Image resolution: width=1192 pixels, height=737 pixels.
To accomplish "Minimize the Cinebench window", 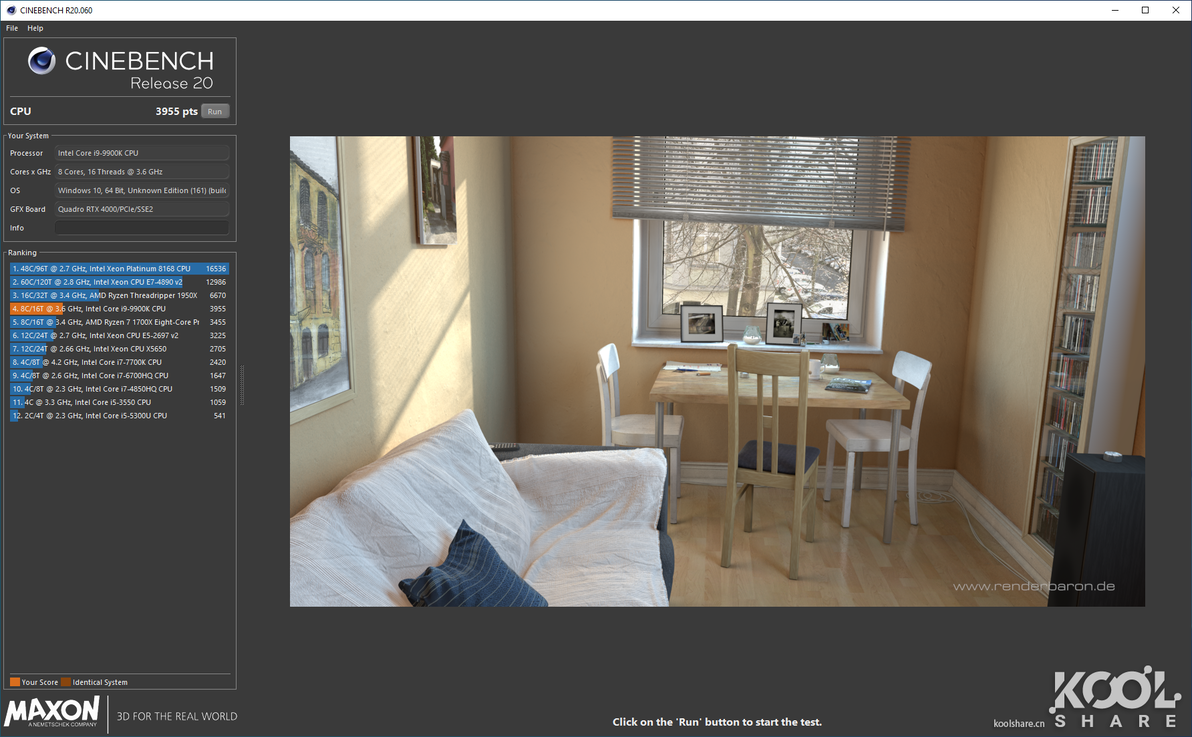I will [x=1115, y=10].
